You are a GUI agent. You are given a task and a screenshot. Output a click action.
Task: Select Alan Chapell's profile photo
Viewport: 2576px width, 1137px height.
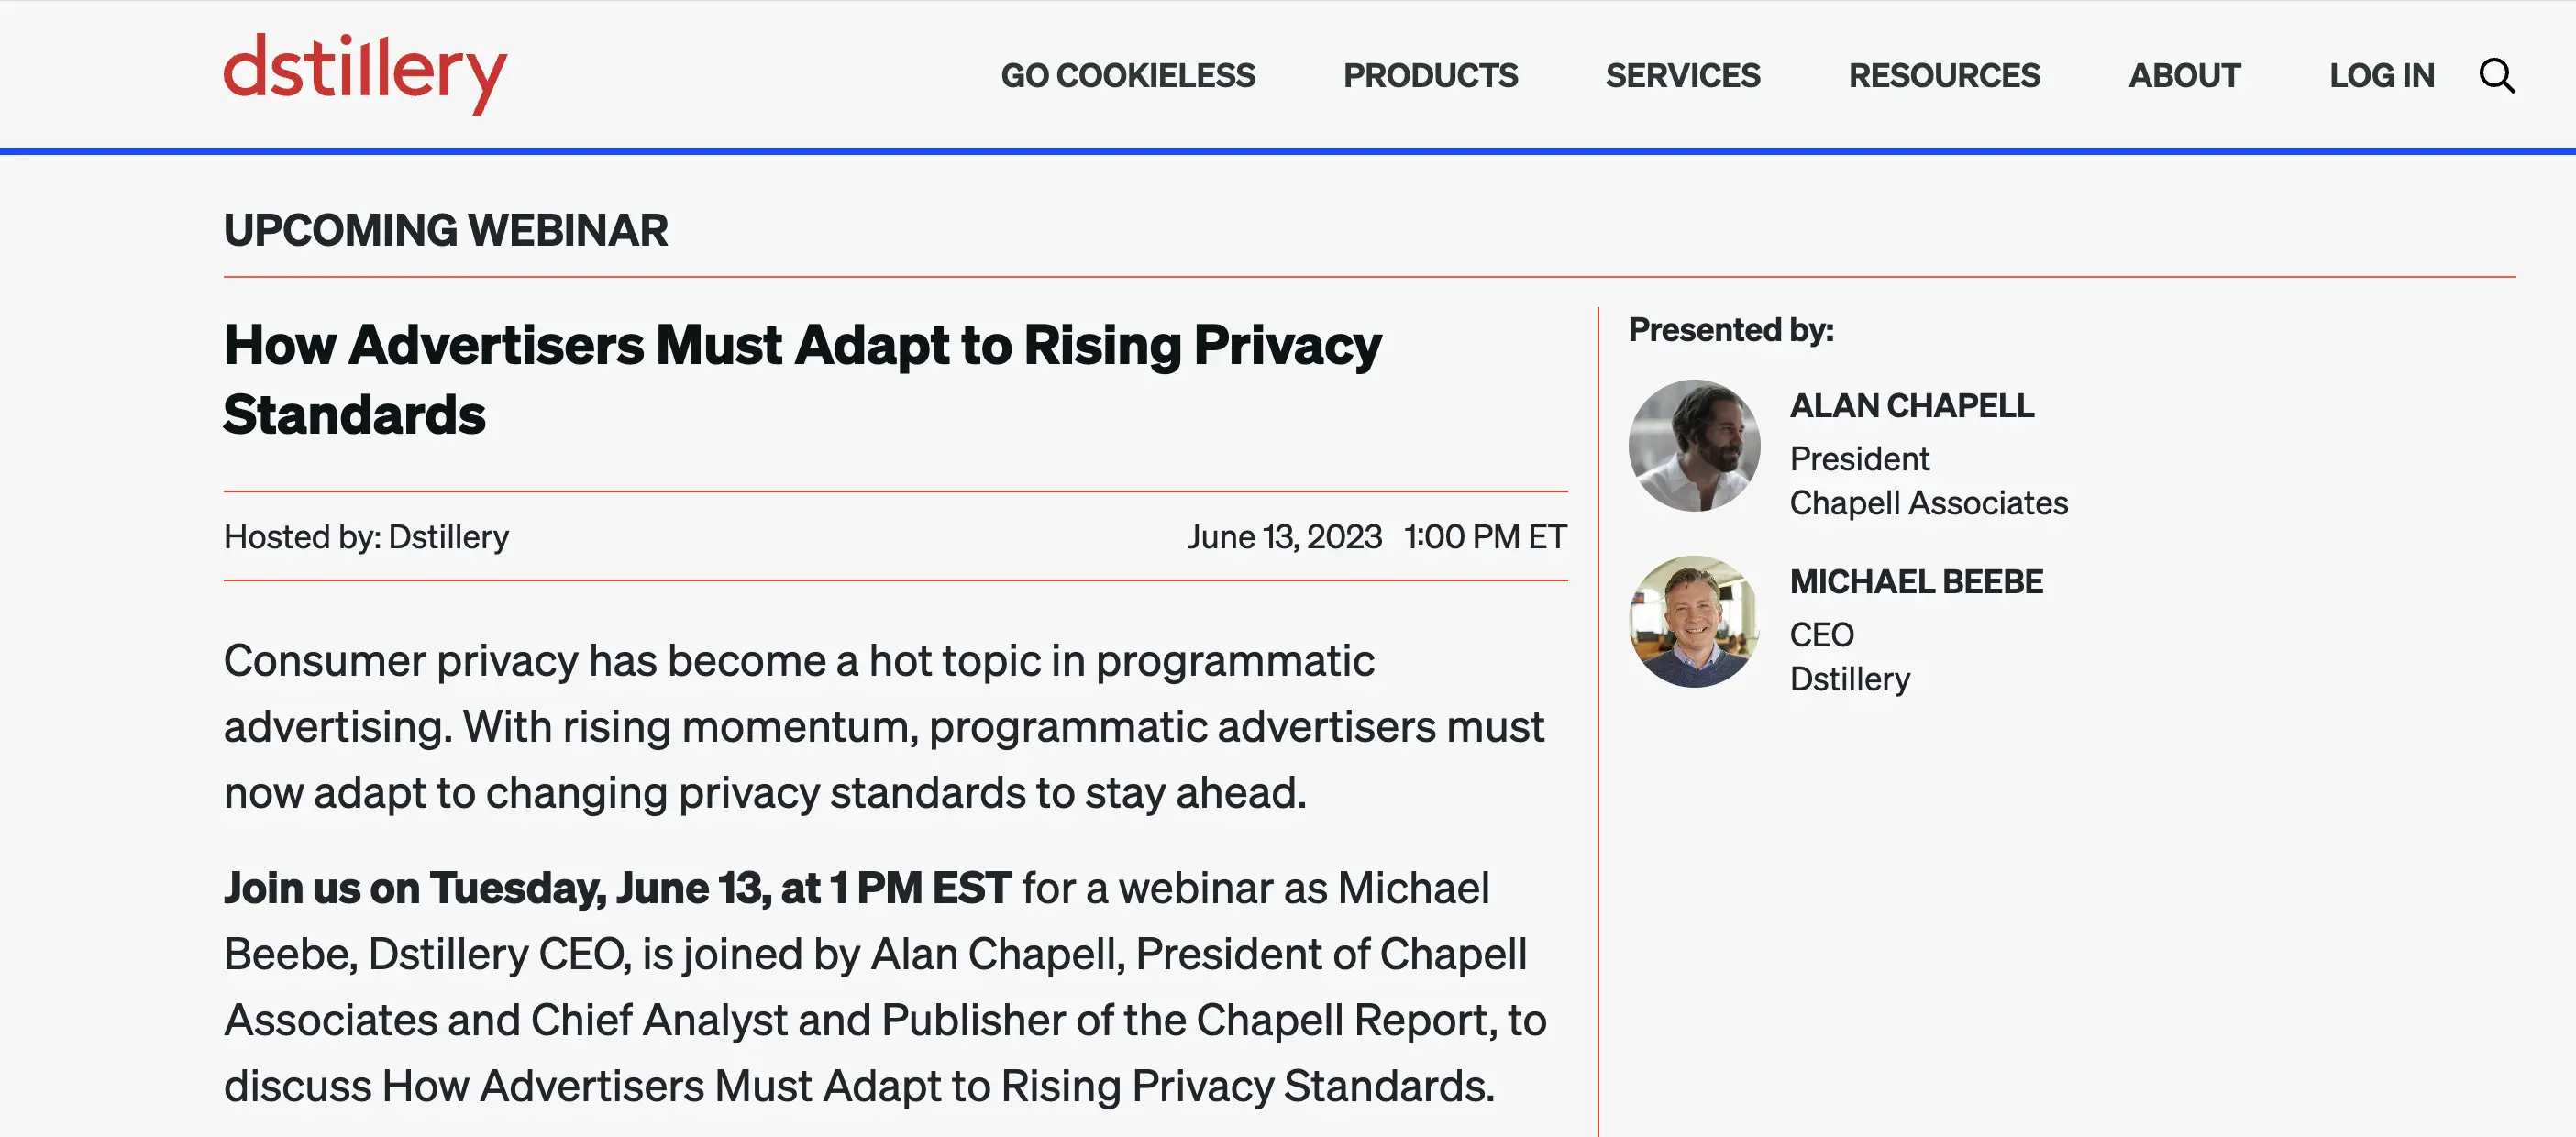click(1693, 445)
